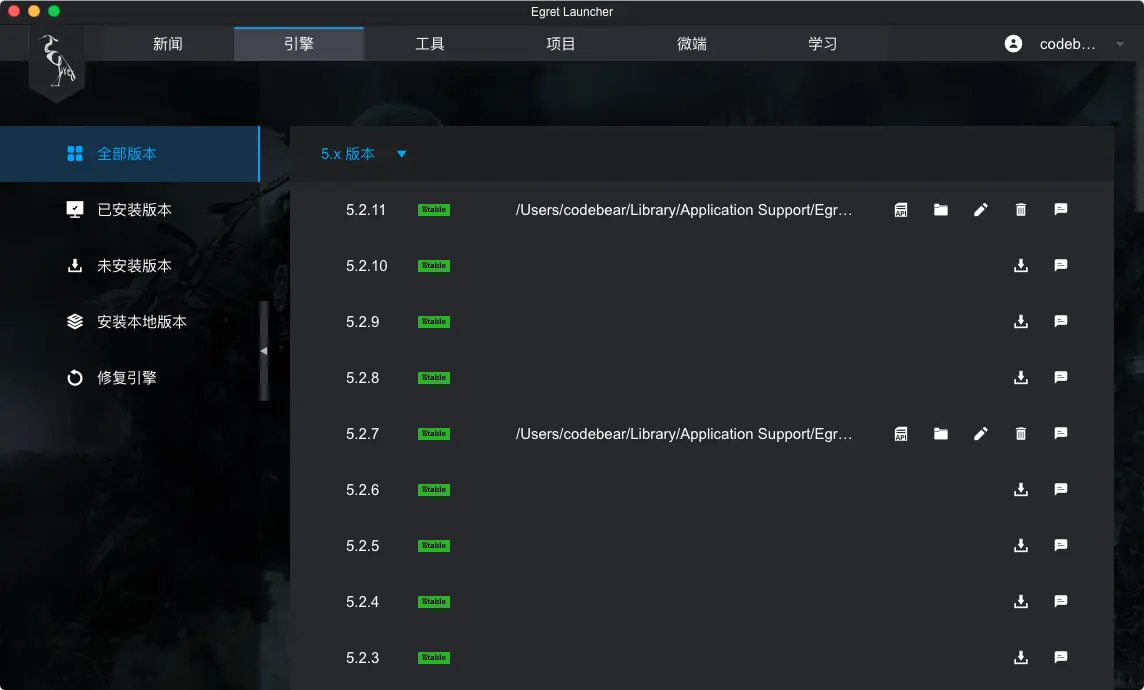This screenshot has height=690, width=1144.
Task: Click the Egret Launcher window title
Action: point(572,12)
